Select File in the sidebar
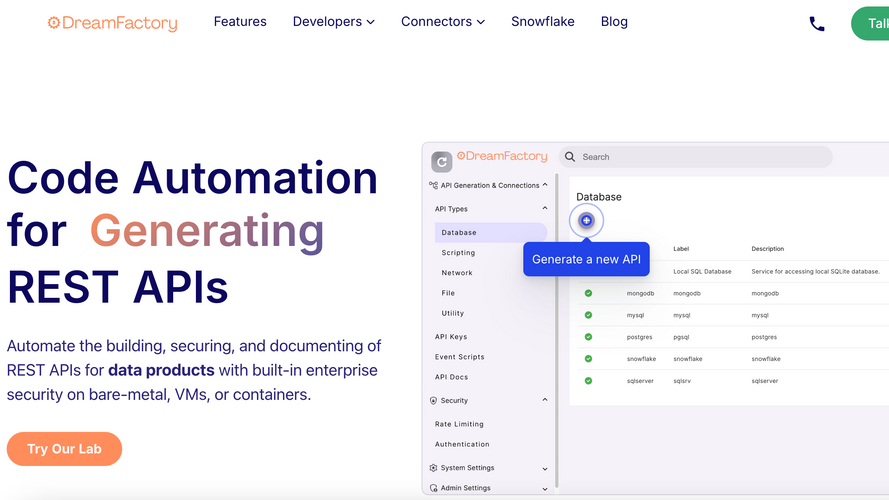The image size is (889, 500). [448, 293]
